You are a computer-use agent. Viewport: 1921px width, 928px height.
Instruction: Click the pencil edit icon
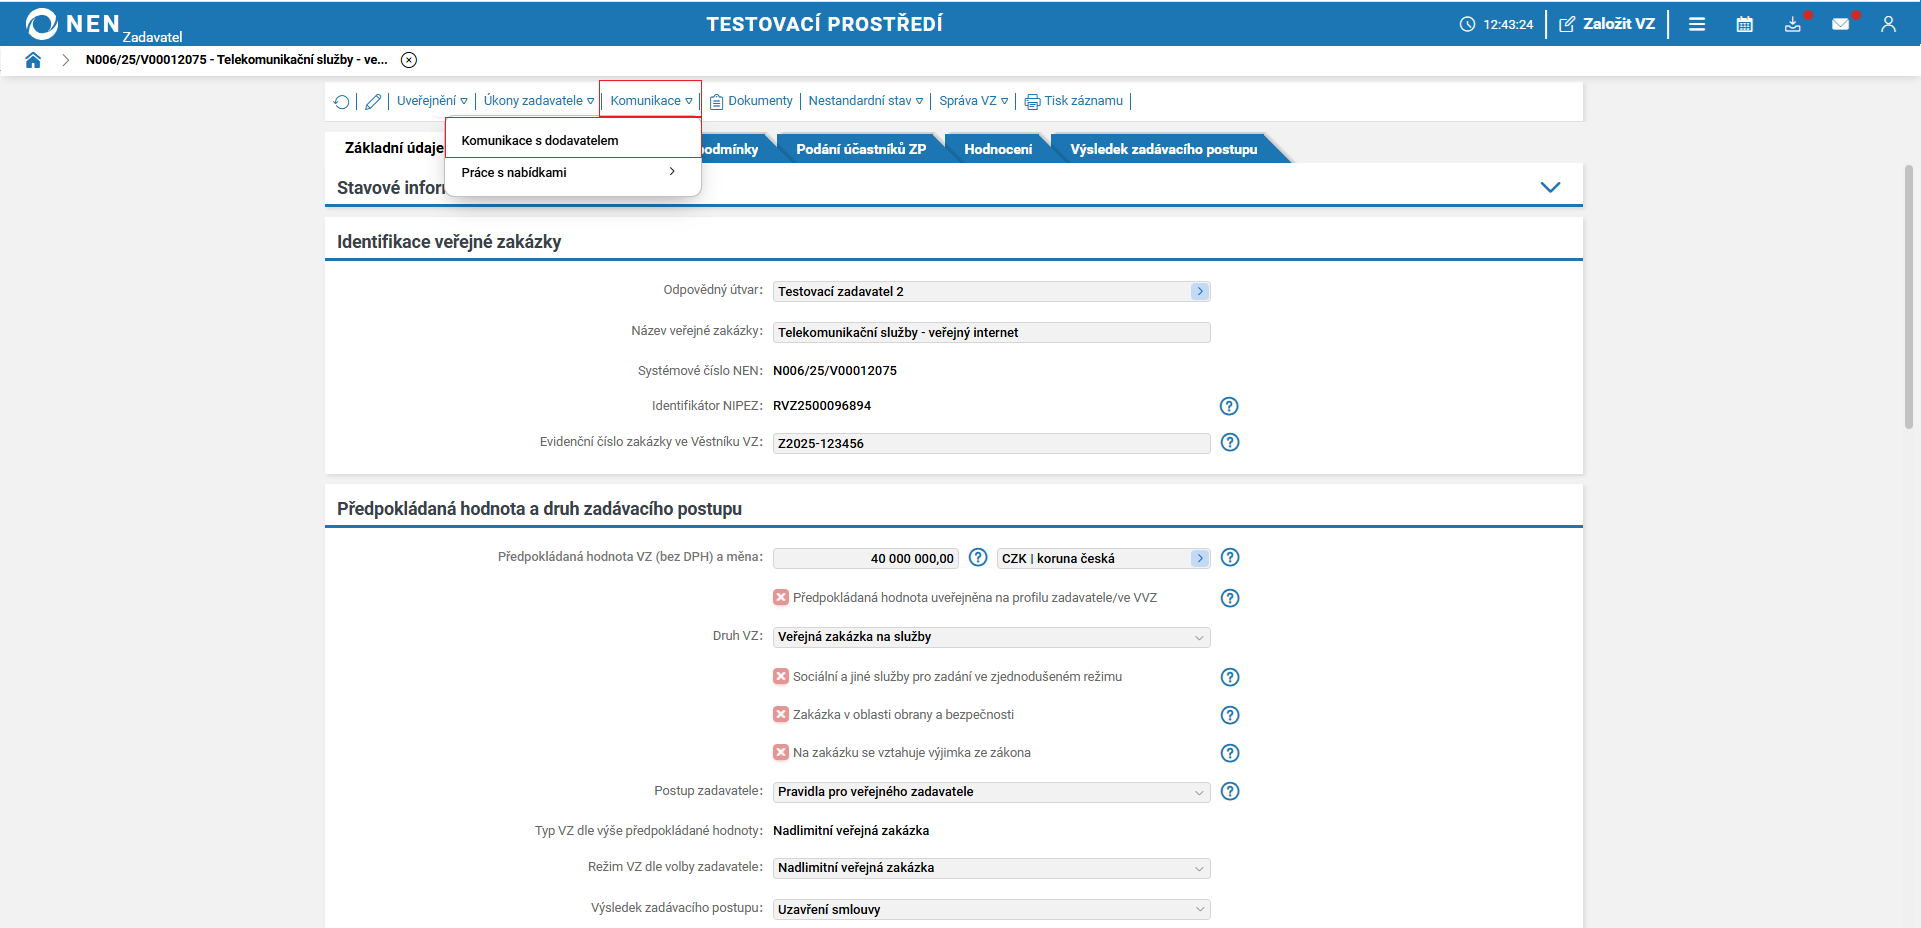(x=373, y=101)
